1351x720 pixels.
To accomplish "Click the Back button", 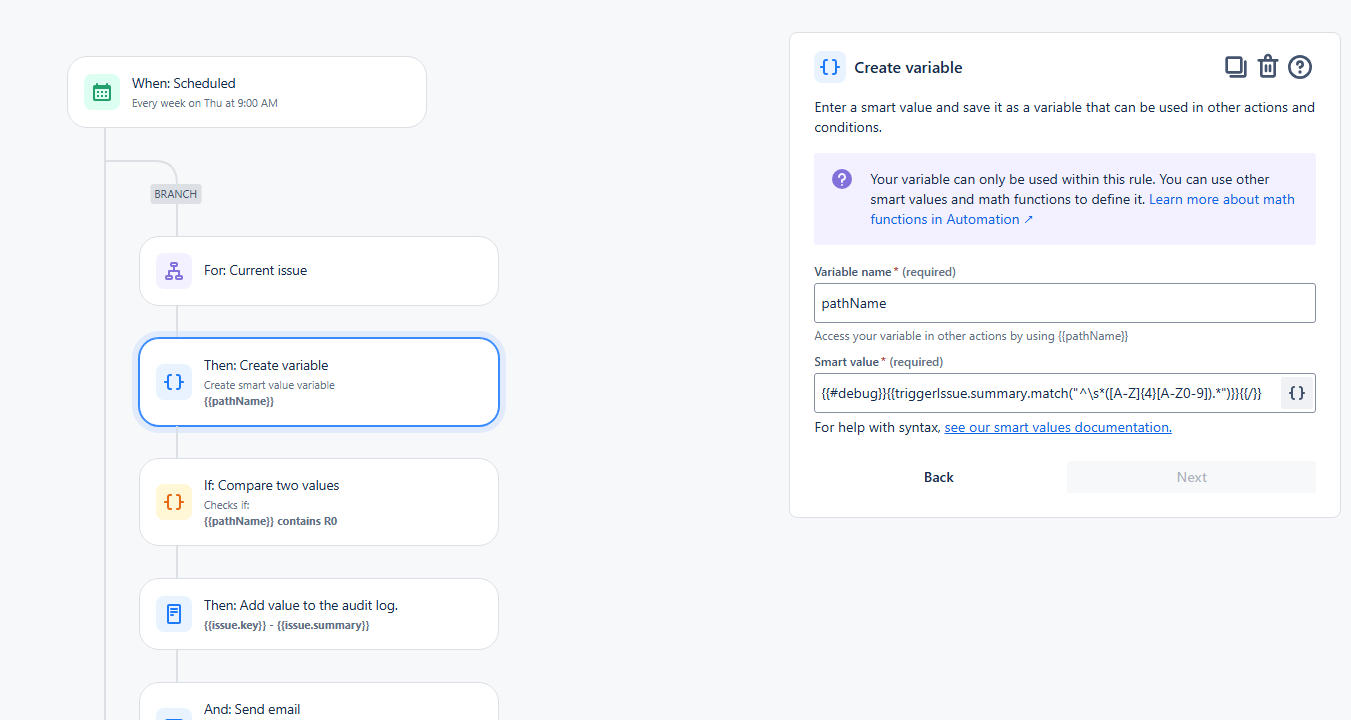I will coord(938,477).
